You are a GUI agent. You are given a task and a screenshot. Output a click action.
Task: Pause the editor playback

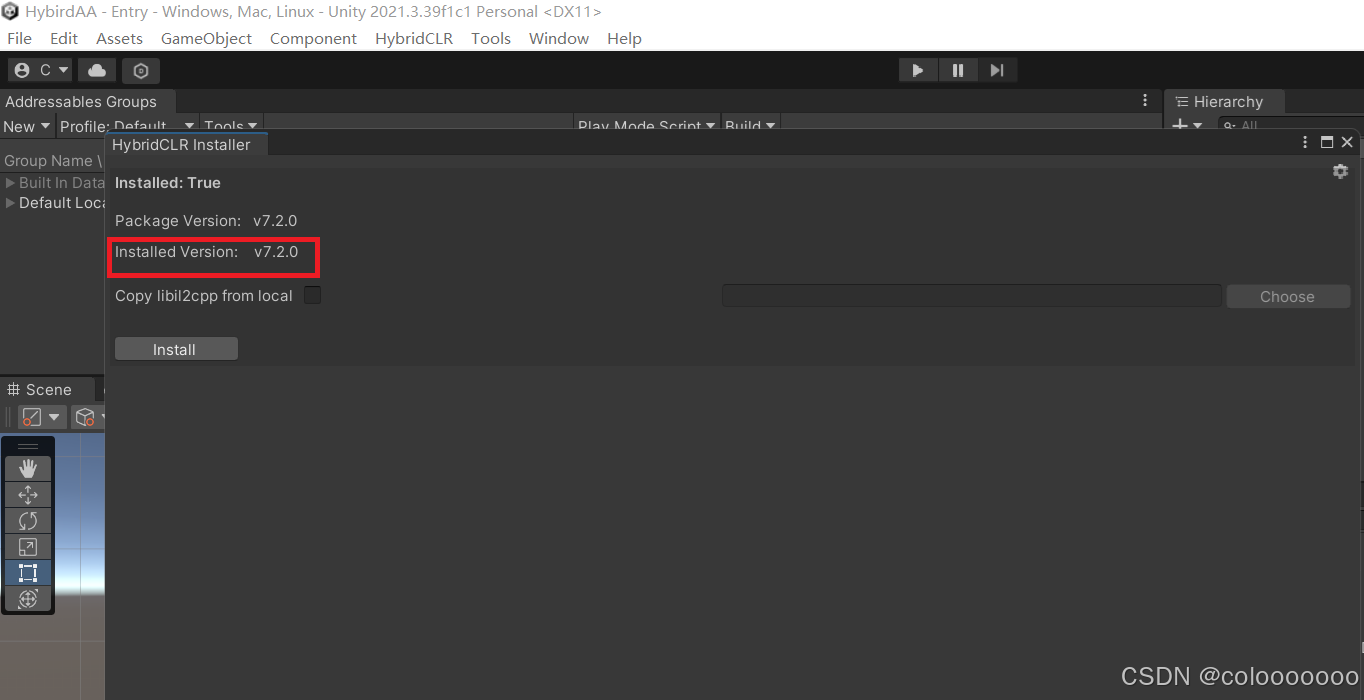(x=957, y=70)
